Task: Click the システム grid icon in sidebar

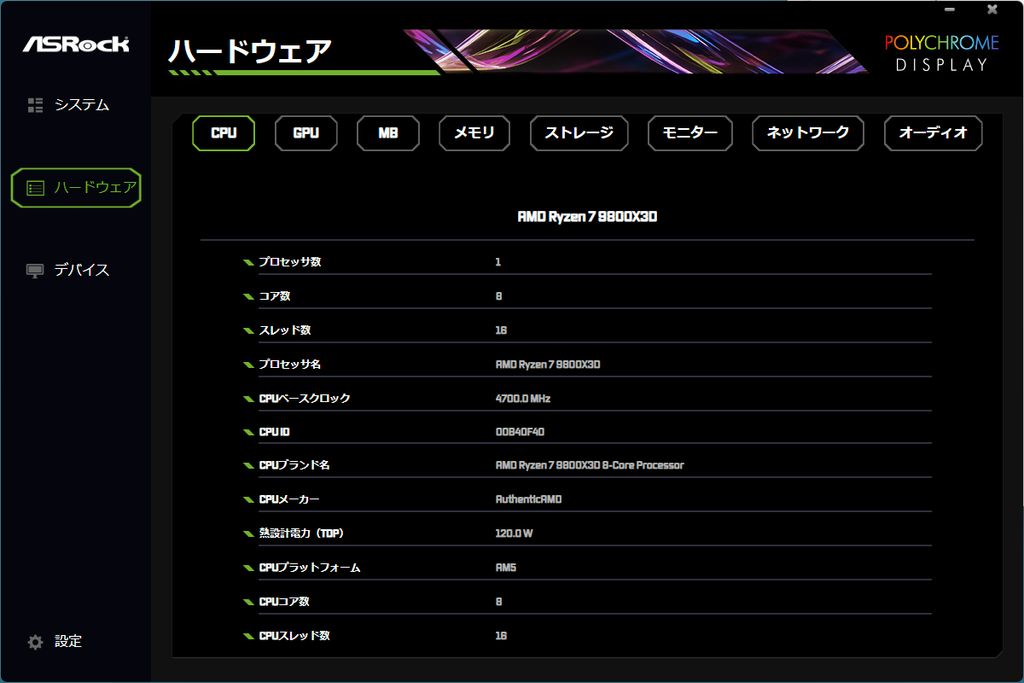Action: click(35, 105)
